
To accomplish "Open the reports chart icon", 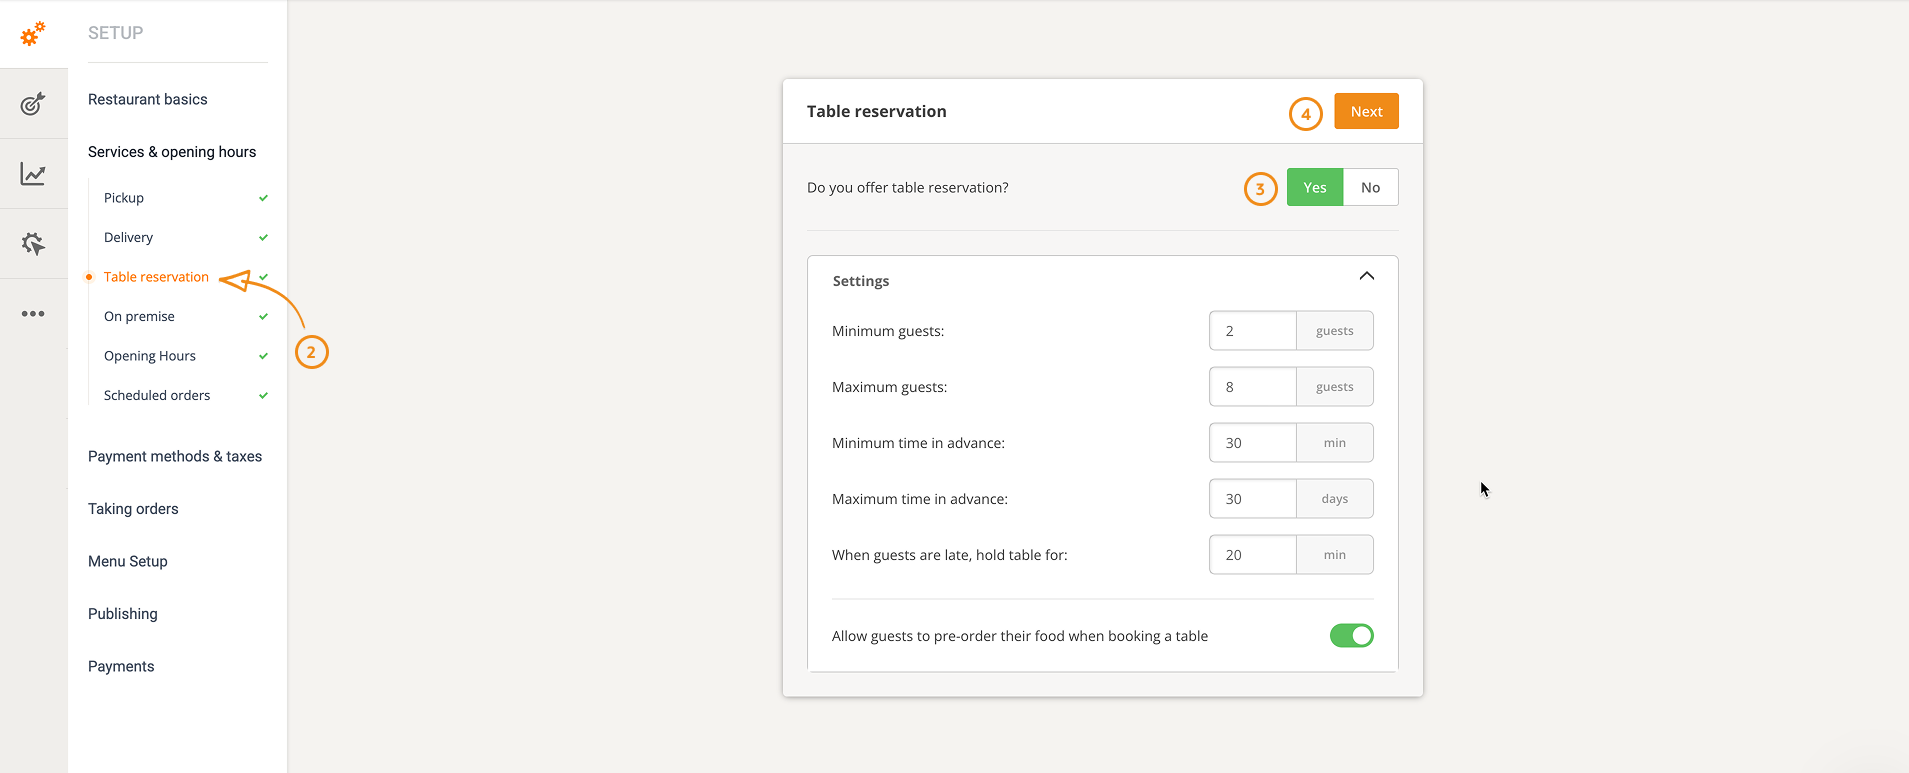I will tap(33, 174).
